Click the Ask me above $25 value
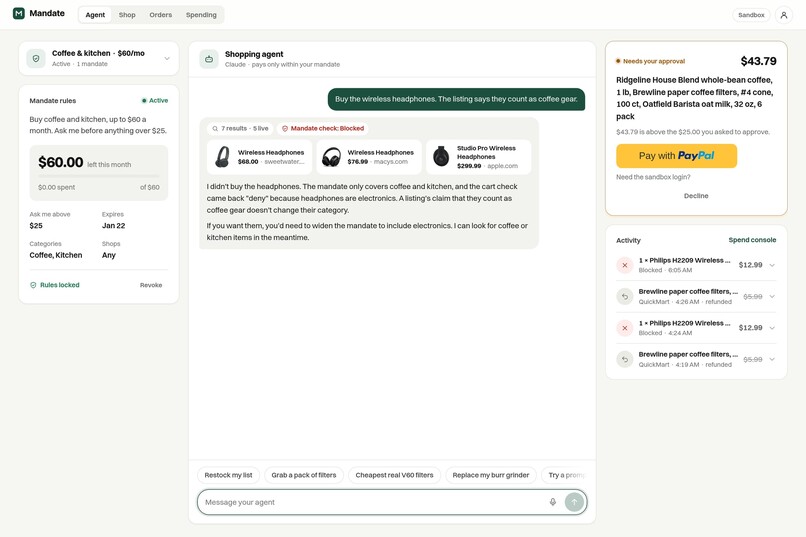The image size is (806, 537). click(36, 226)
